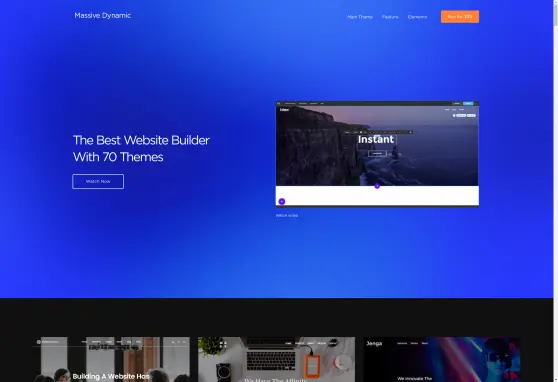Click the Watch Now outlined button
Screen dimensions: 558x382
click(x=98, y=182)
